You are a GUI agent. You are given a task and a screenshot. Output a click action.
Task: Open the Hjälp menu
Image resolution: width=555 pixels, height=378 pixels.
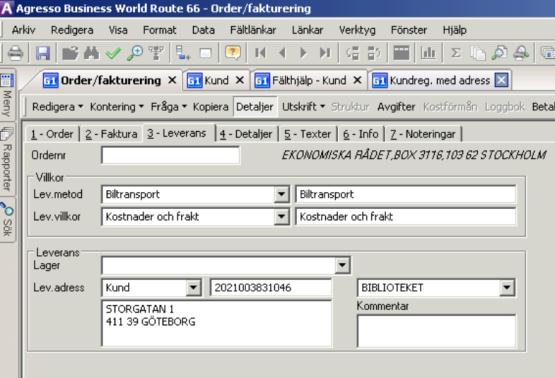(x=454, y=30)
